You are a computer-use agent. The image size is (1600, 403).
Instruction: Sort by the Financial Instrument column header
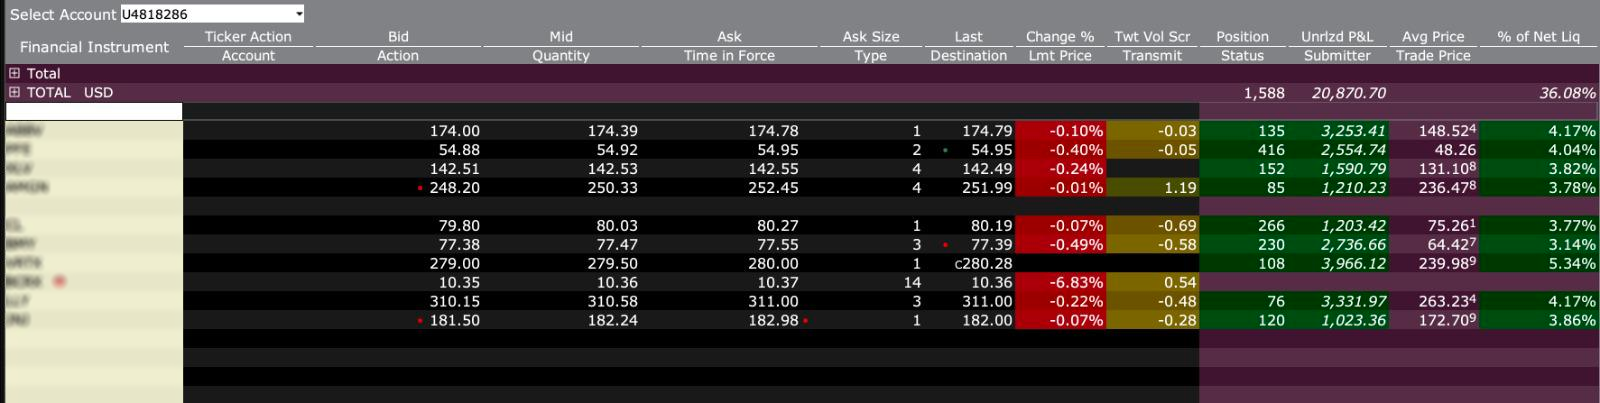(x=94, y=47)
